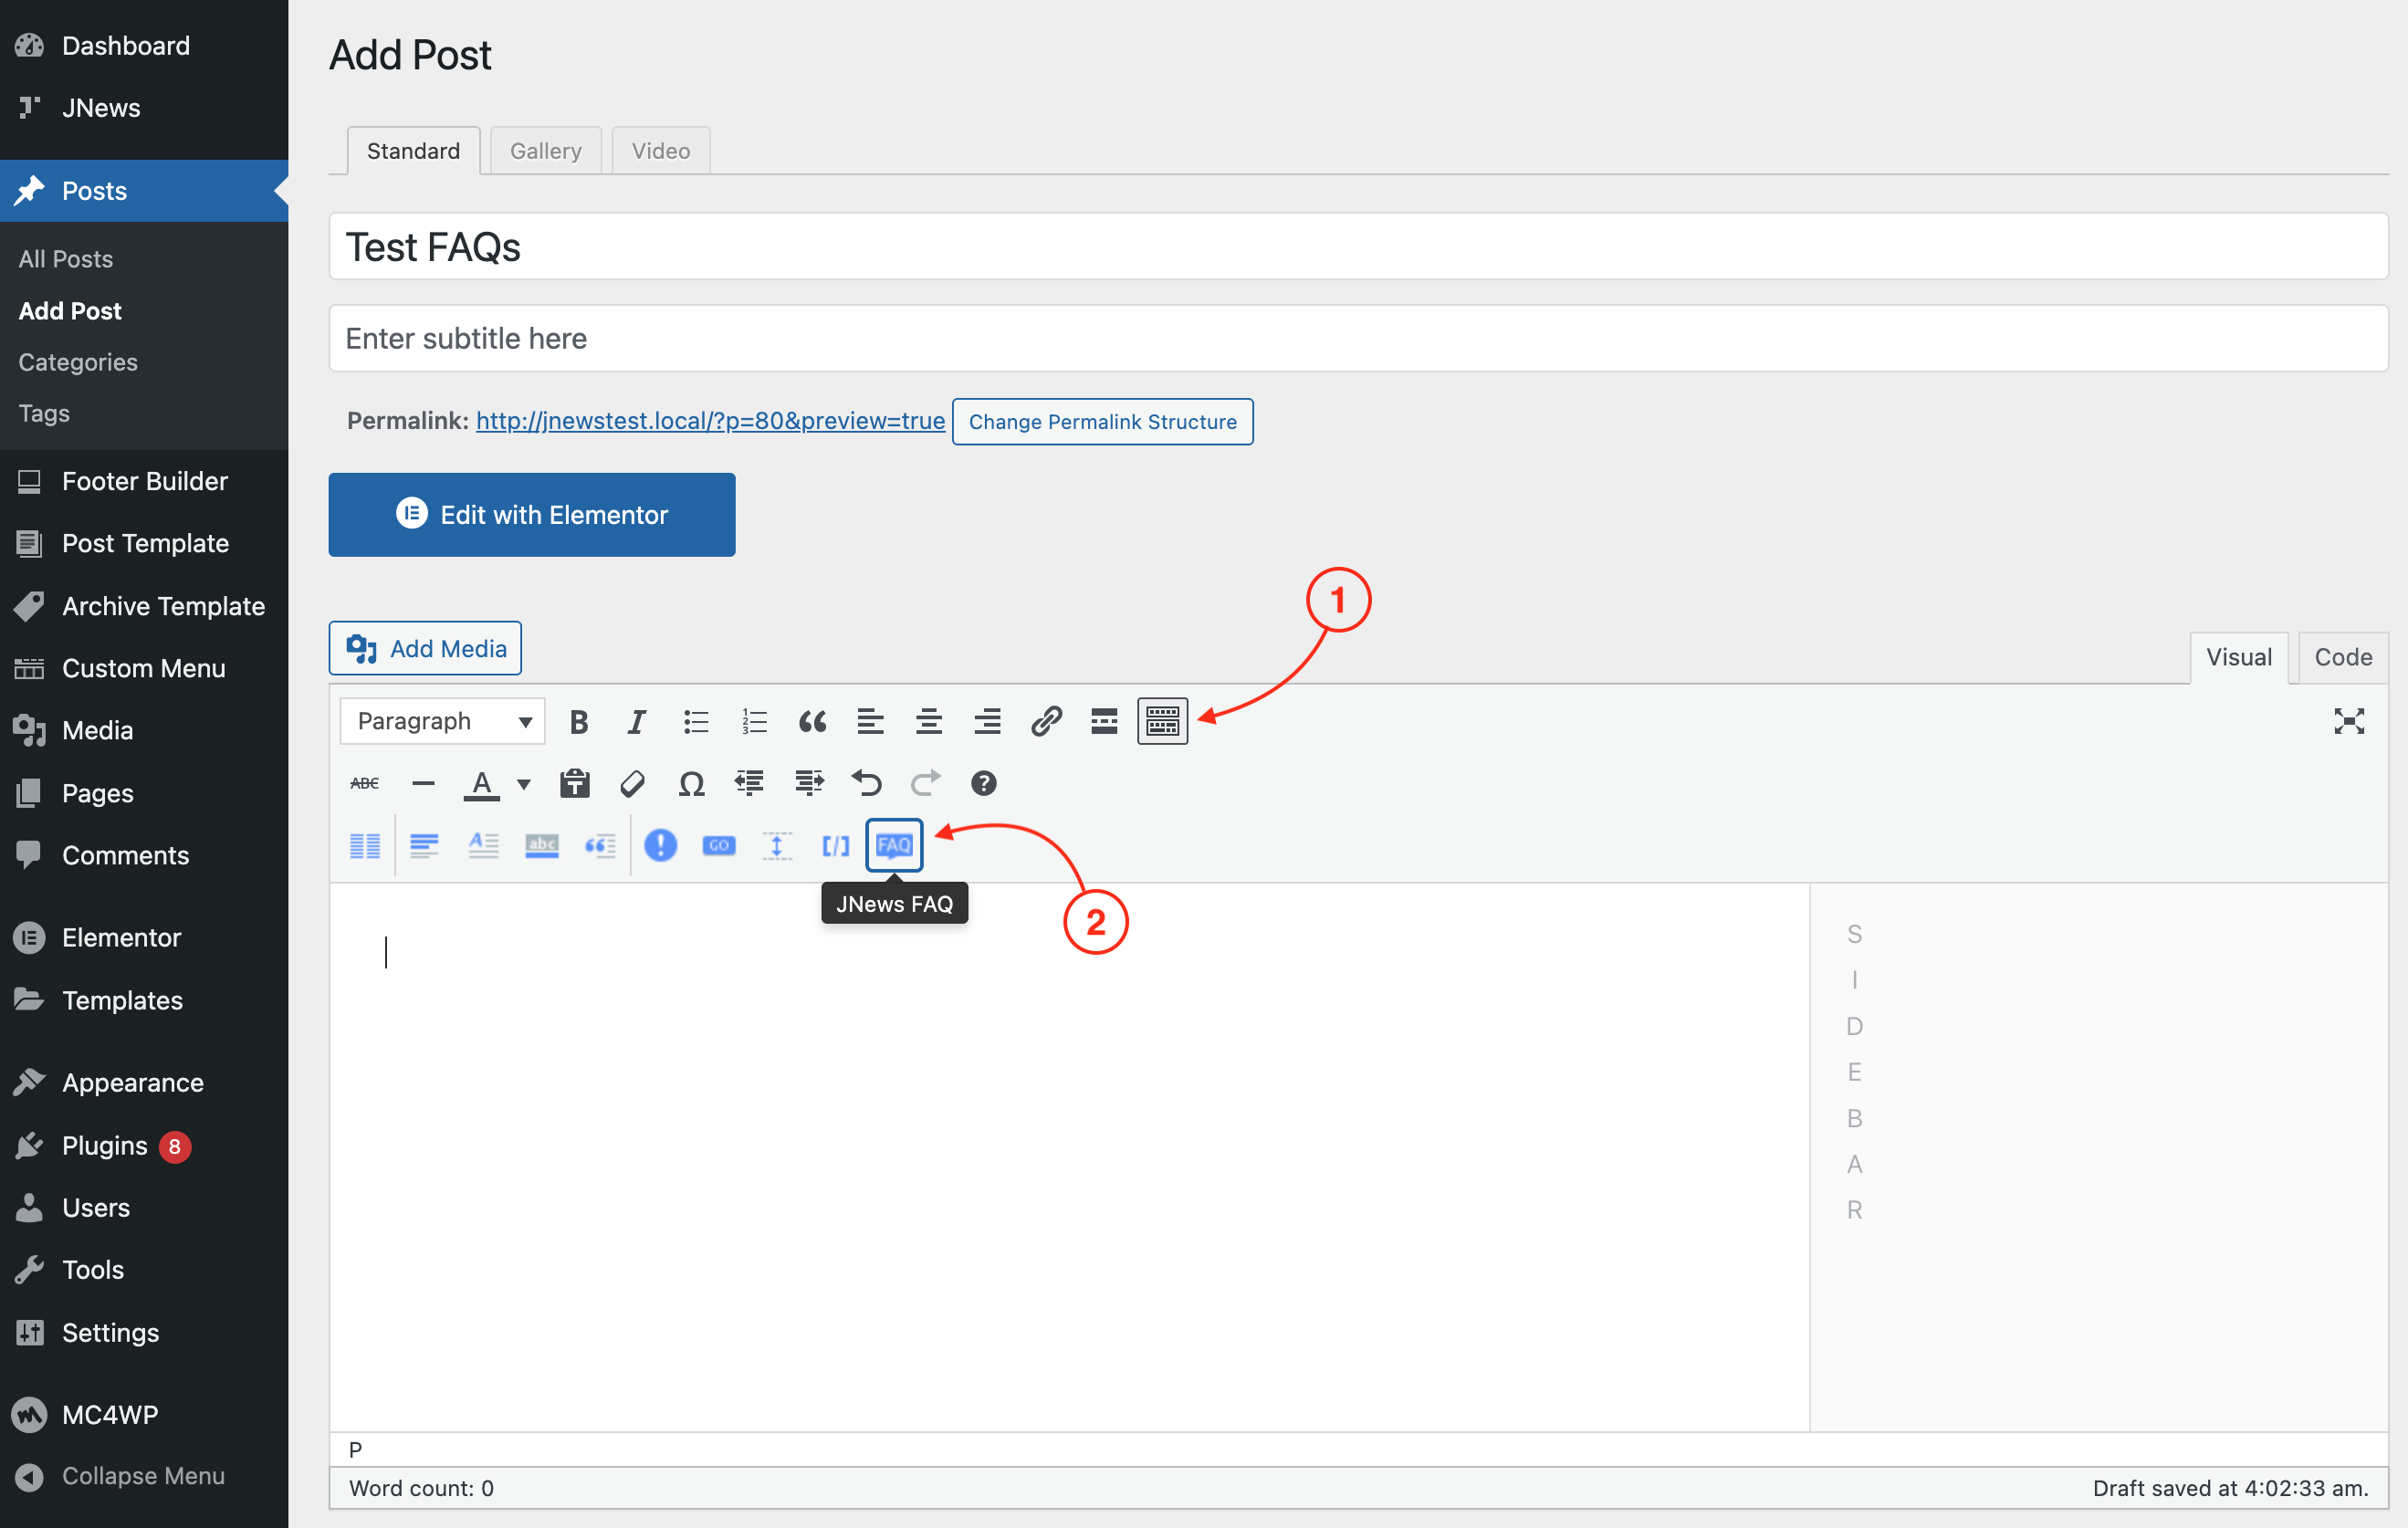Click Edit with Elementor button
The height and width of the screenshot is (1528, 2408).
531,515
